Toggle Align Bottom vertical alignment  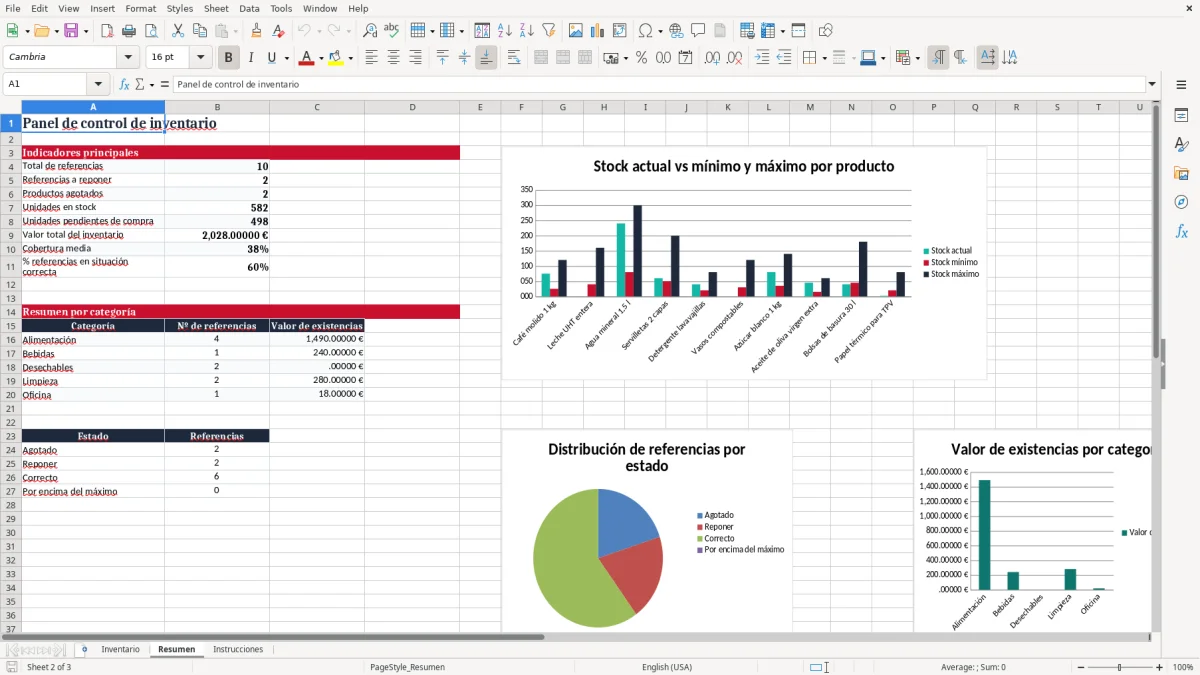(486, 58)
